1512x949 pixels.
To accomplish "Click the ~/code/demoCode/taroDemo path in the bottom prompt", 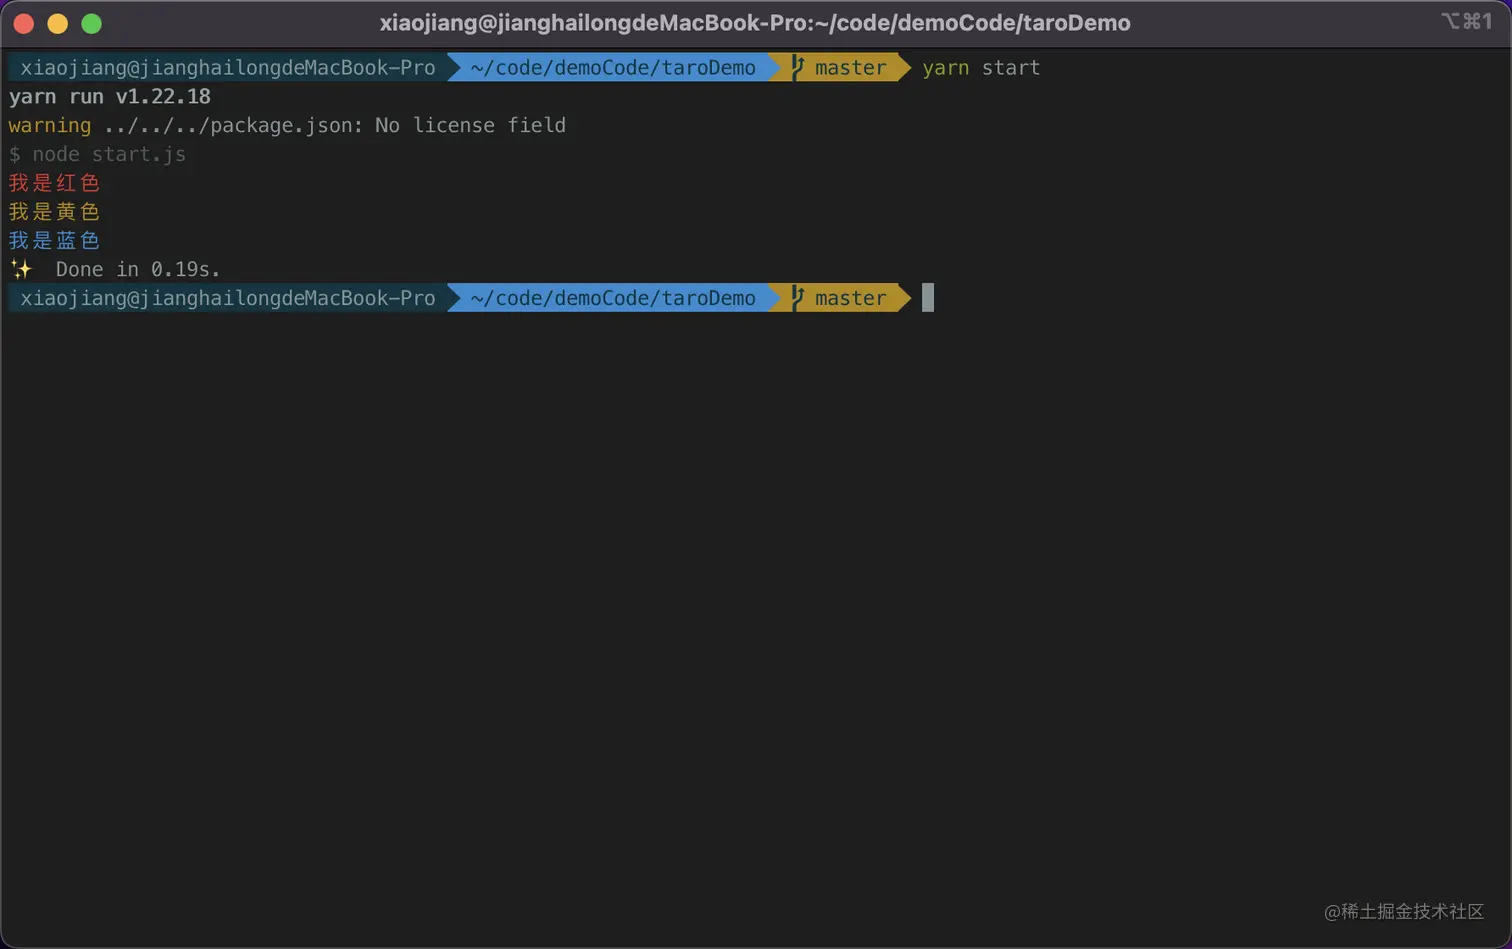I will point(613,298).
